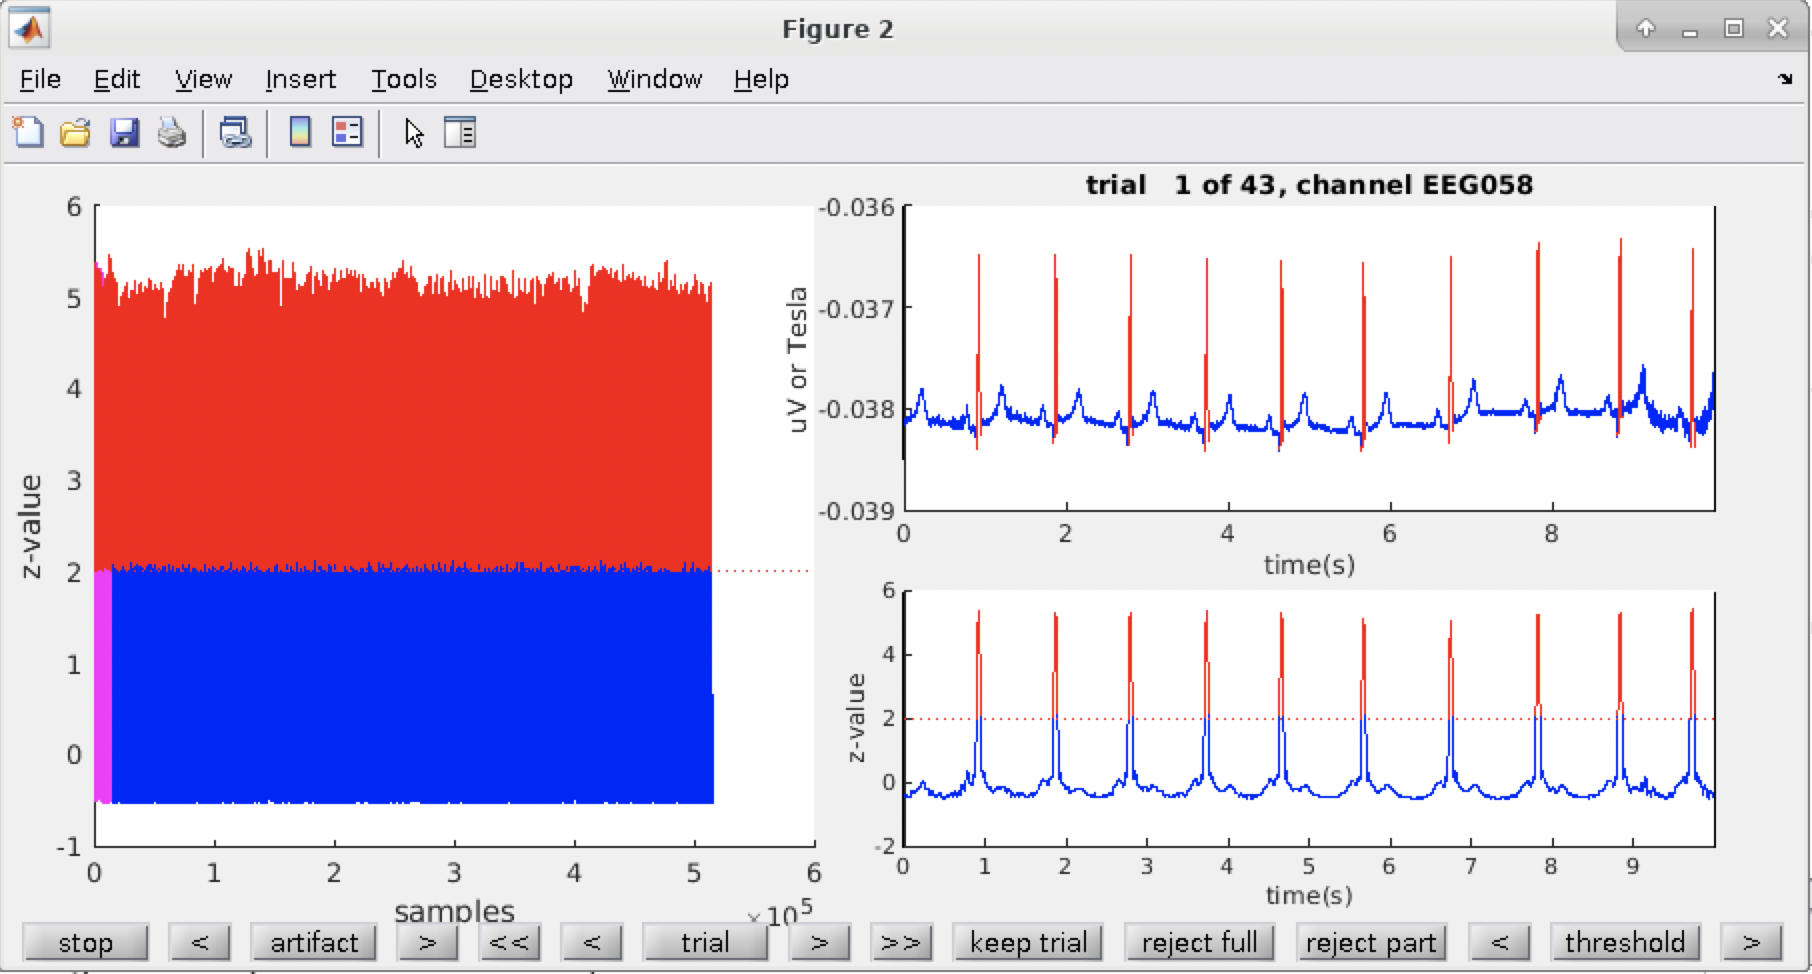The width and height of the screenshot is (1812, 974).
Task: Click the shade window button in title bar
Action: 1645,28
